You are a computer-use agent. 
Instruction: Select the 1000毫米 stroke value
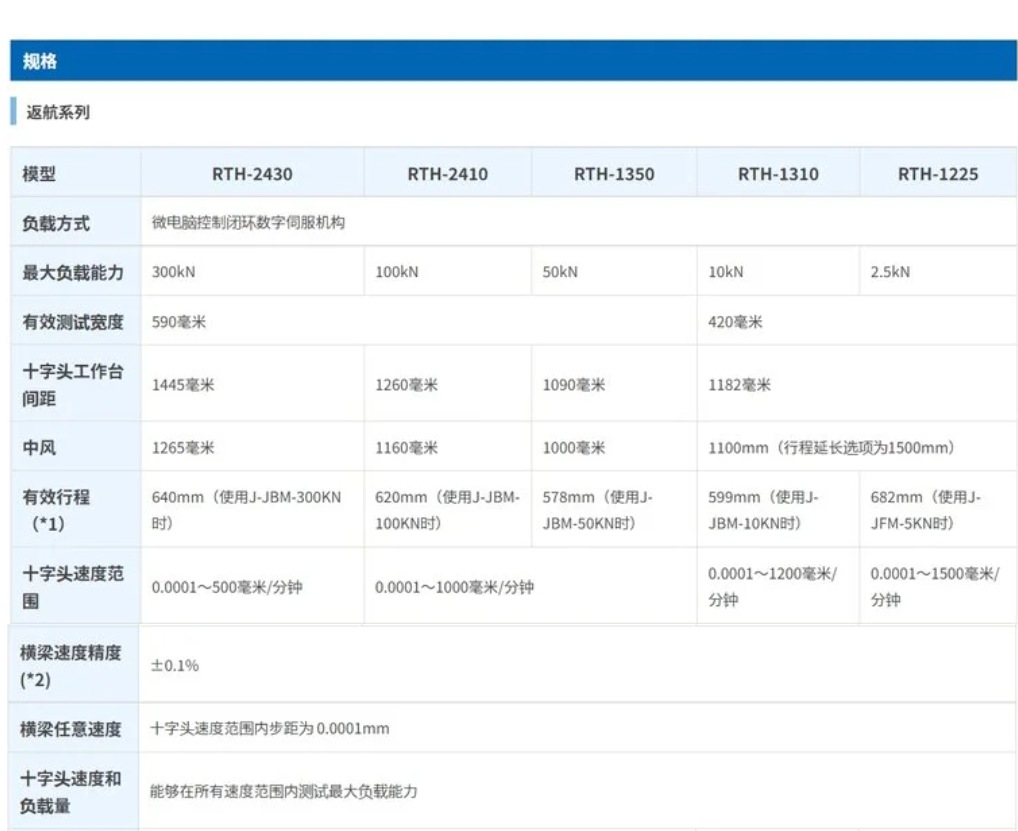coord(574,448)
